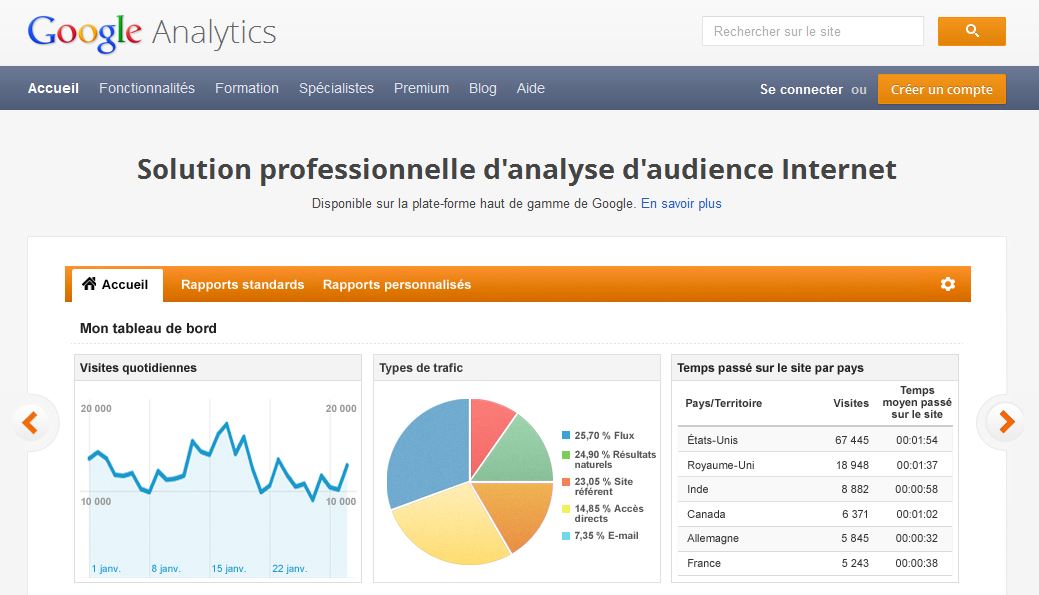This screenshot has height=595, width=1039.
Task: Select the Canada row
Action: click(x=815, y=514)
